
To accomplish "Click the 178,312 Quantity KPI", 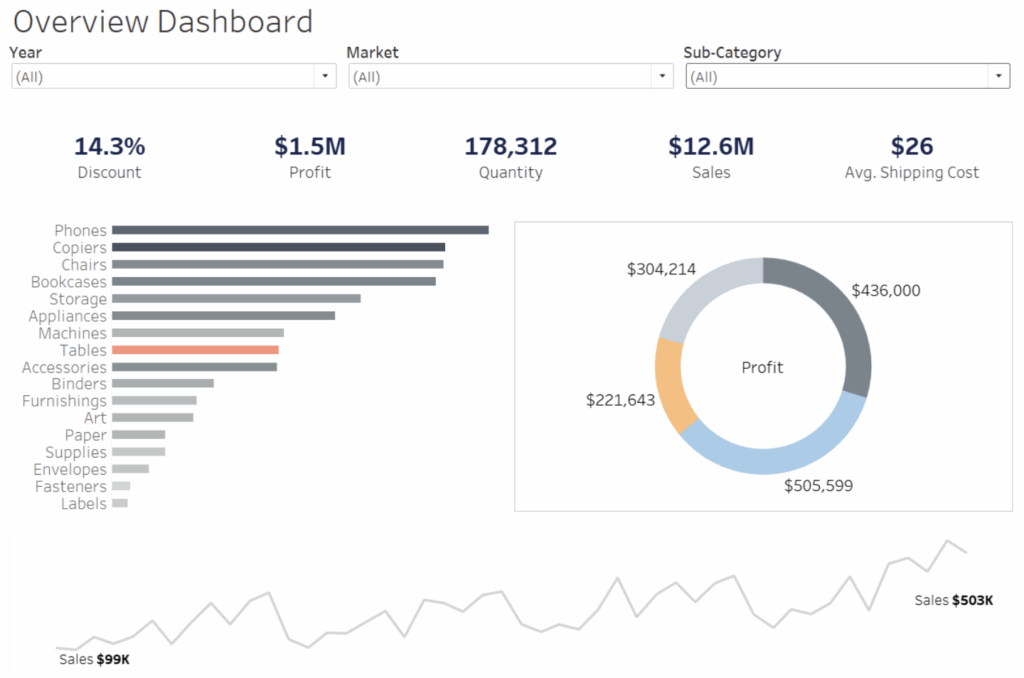I will pyautogui.click(x=511, y=157).
